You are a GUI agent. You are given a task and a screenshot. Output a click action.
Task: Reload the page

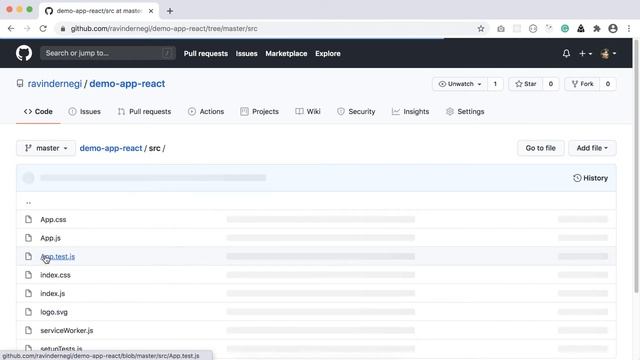point(43,29)
